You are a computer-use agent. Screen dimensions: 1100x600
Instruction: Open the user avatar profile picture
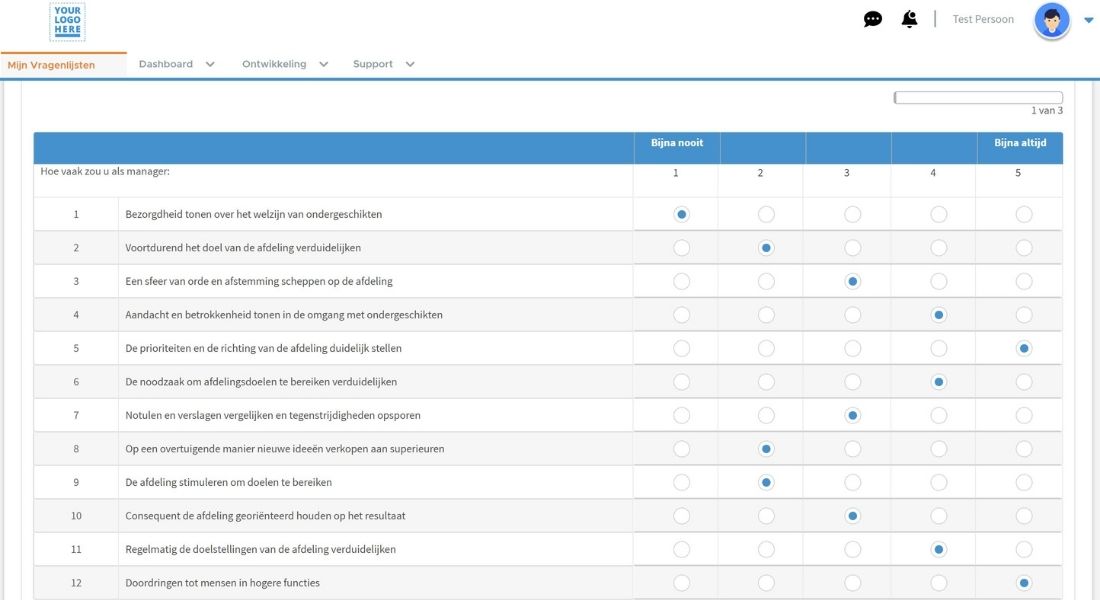tap(1051, 20)
